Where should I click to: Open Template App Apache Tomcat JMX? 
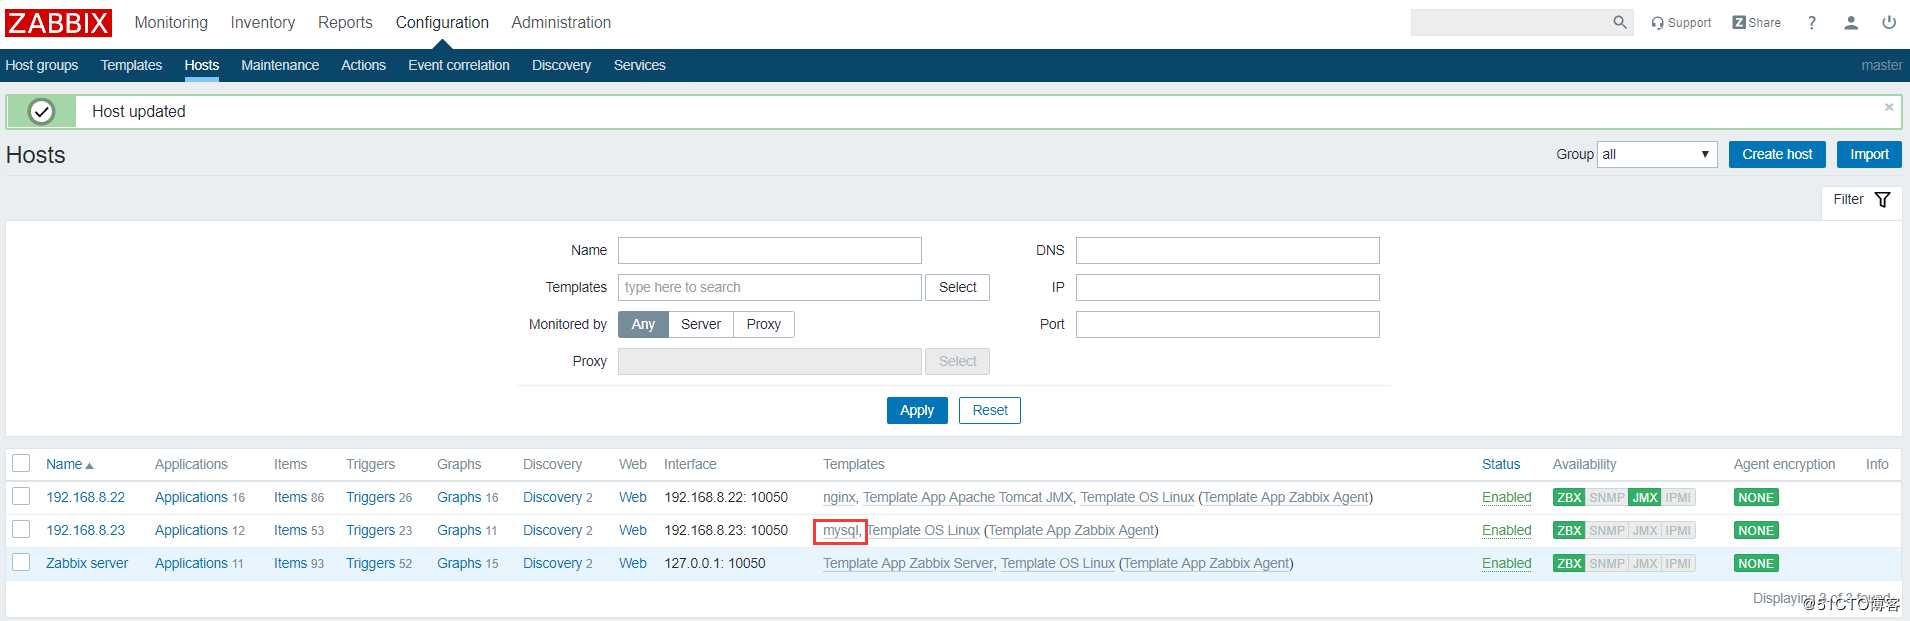(x=968, y=497)
